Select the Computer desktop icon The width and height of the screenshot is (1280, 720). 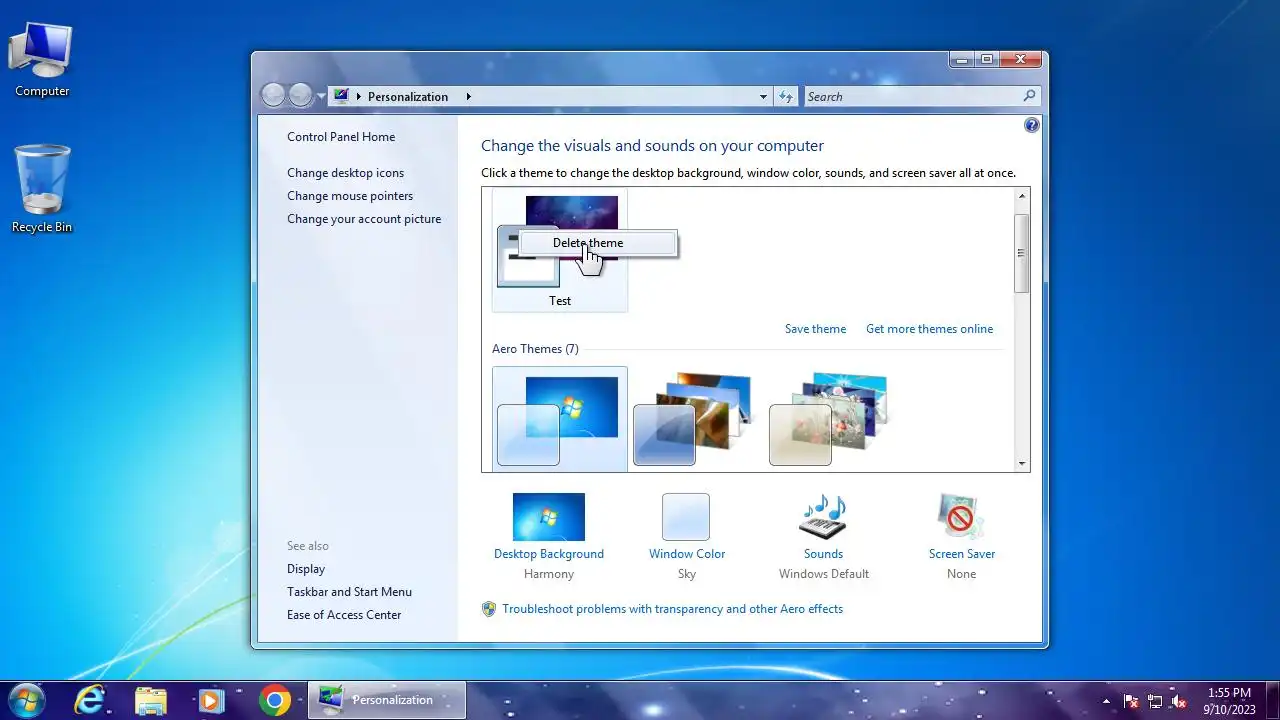click(42, 60)
